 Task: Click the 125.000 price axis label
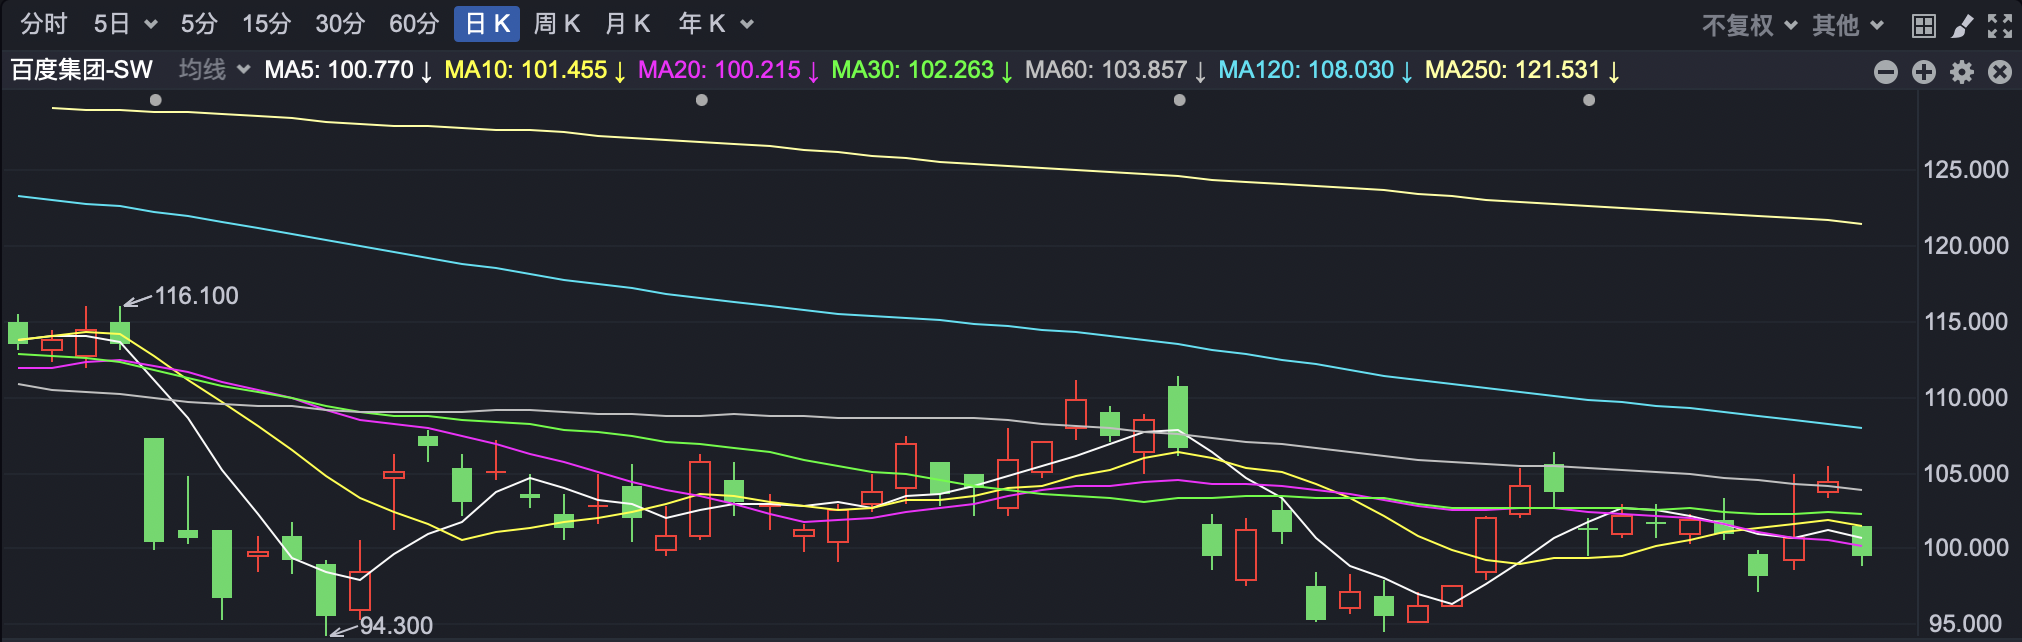coord(1966,170)
